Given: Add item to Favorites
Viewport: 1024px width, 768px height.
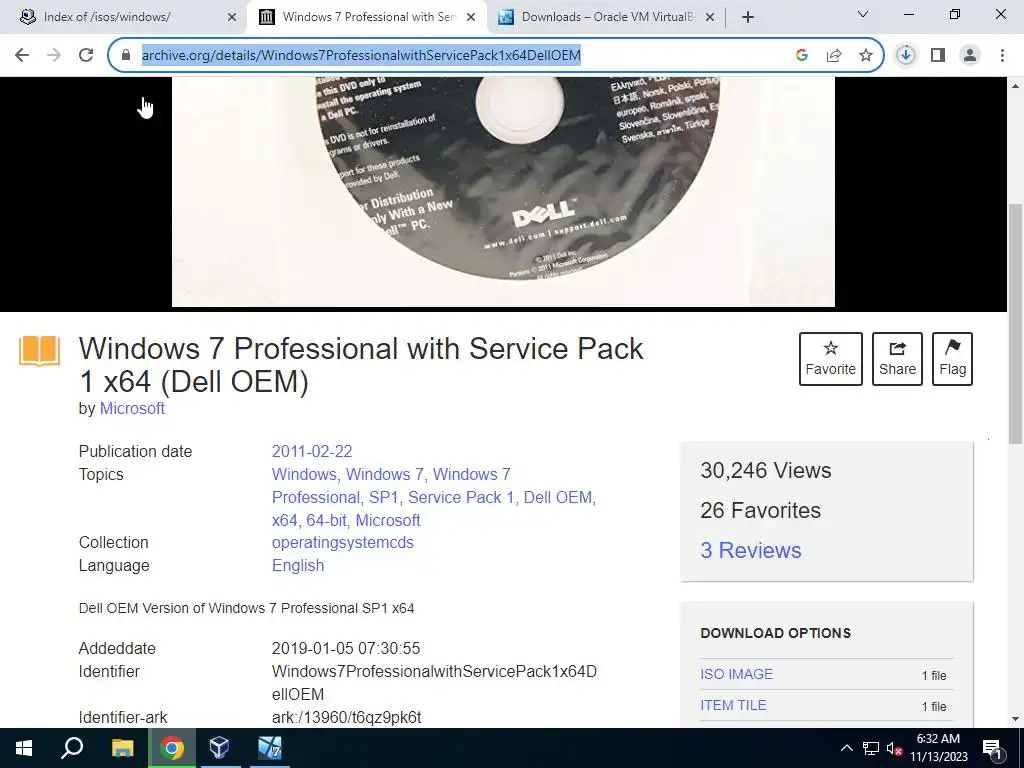Looking at the screenshot, I should click(830, 359).
